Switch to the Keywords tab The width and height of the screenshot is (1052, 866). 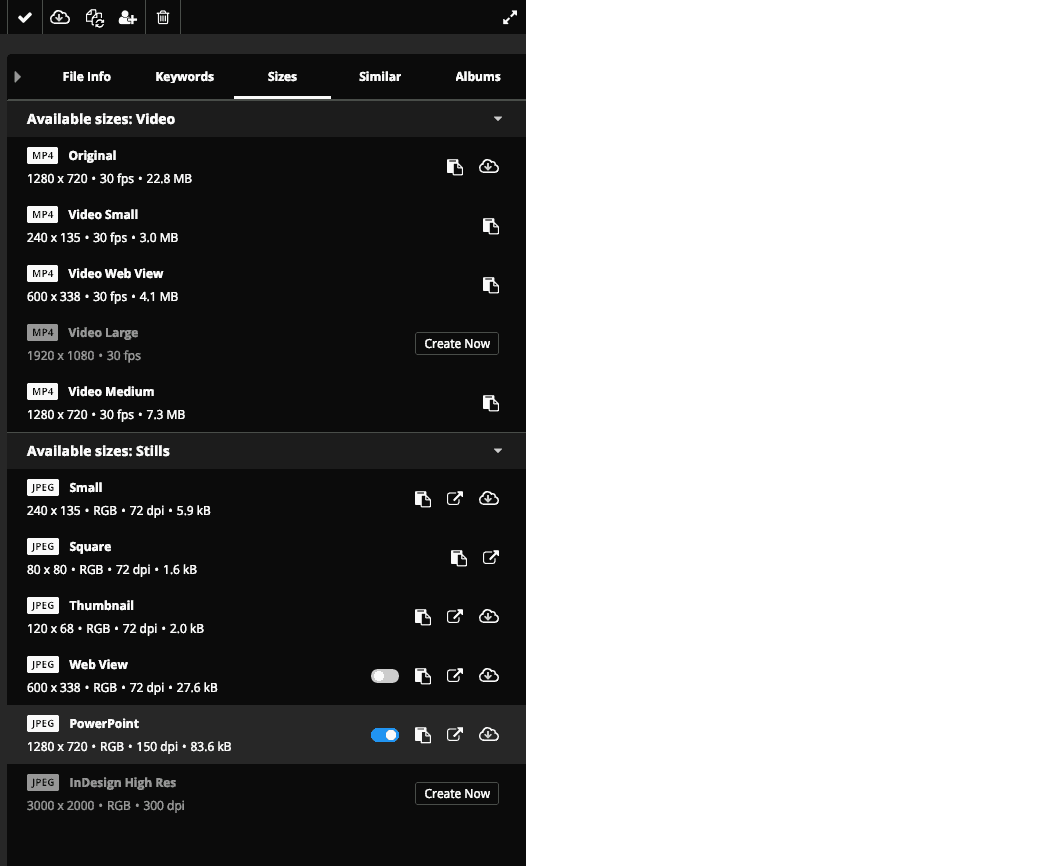coord(185,76)
